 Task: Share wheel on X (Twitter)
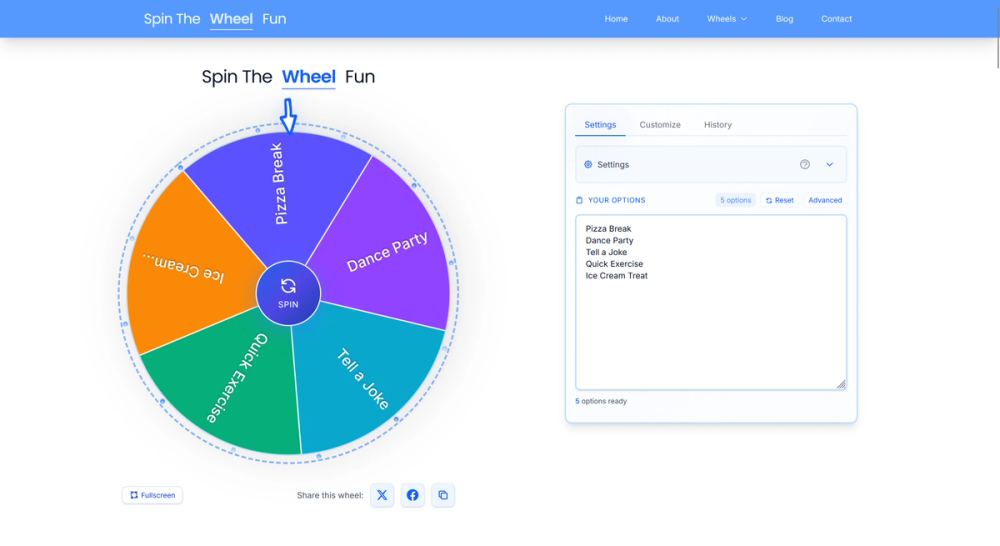click(x=382, y=495)
